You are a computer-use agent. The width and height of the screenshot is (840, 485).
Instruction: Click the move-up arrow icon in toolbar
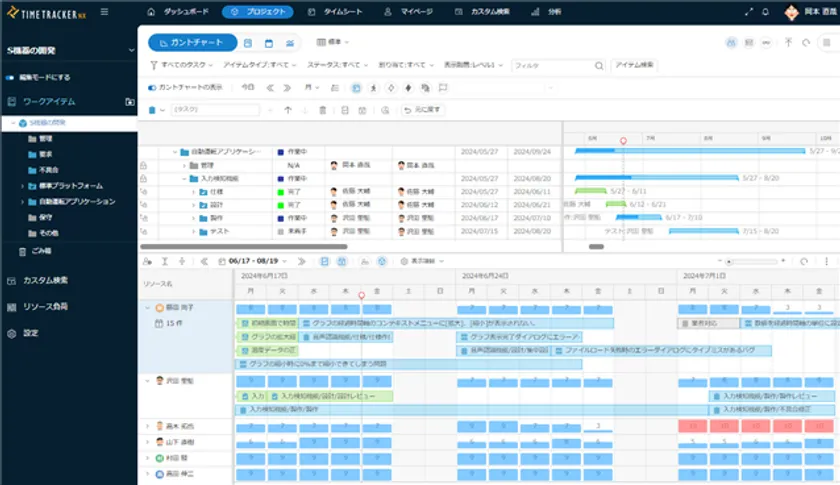[288, 110]
